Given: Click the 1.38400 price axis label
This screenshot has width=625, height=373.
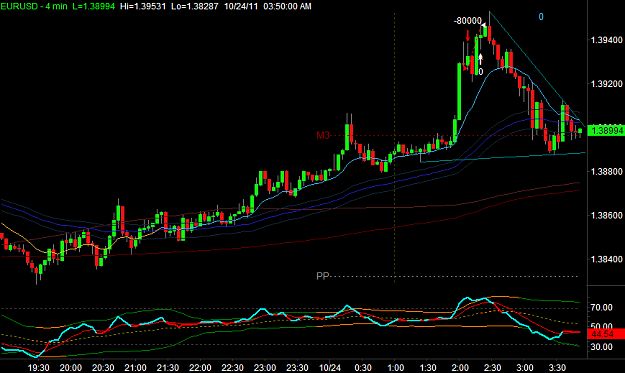Looking at the screenshot, I should (x=606, y=259).
